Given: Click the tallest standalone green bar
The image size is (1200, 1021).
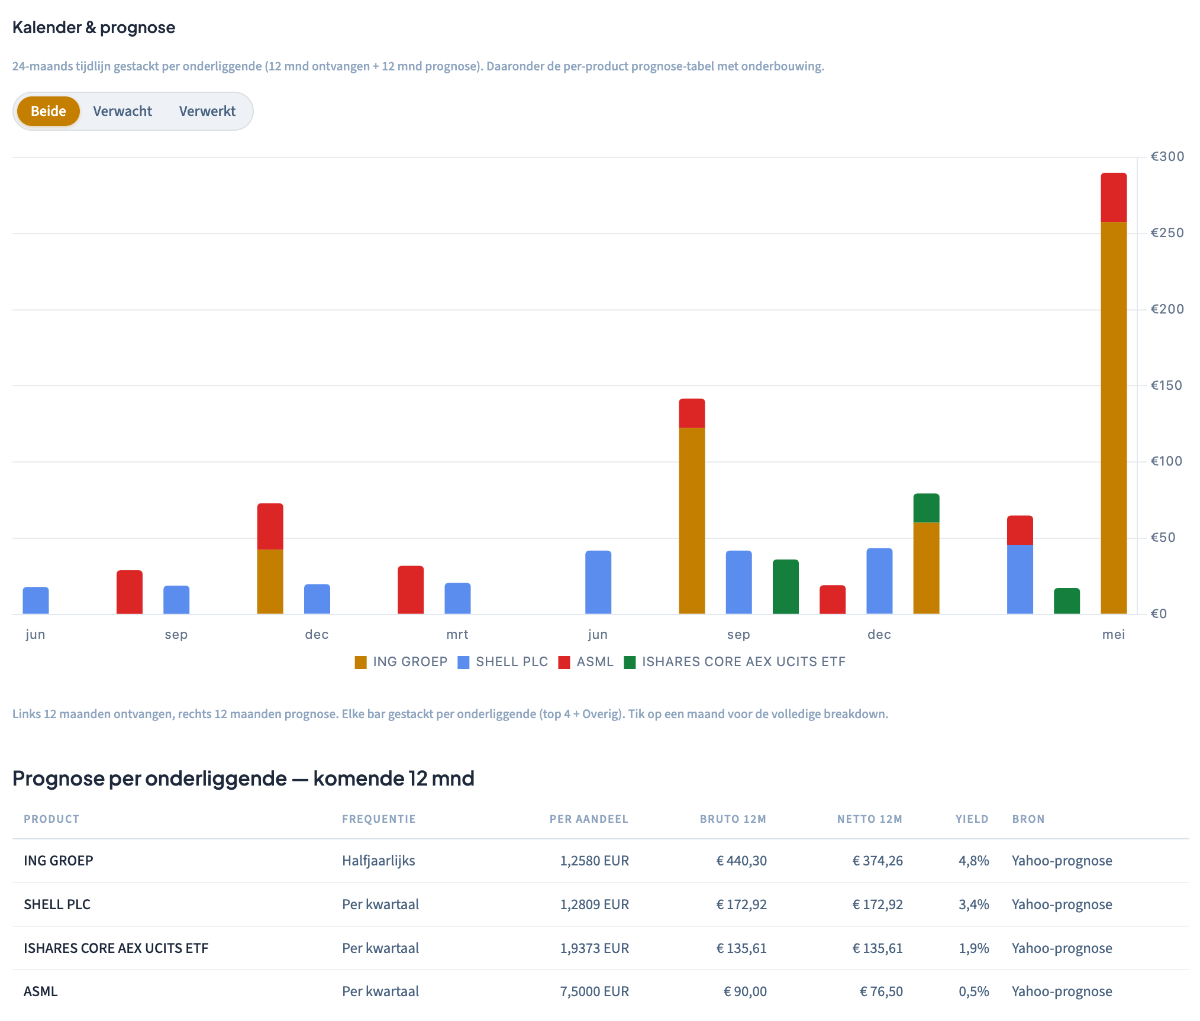Looking at the screenshot, I should tap(786, 587).
